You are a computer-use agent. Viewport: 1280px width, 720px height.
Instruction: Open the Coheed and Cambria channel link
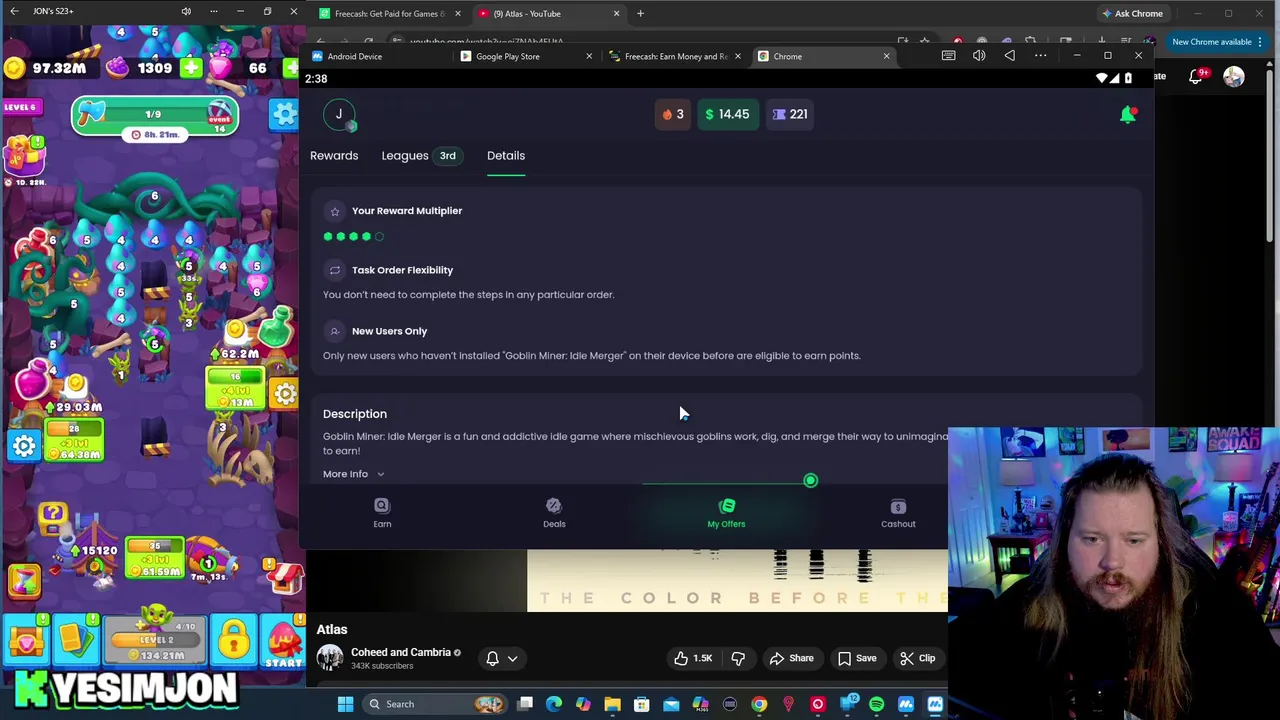point(400,652)
